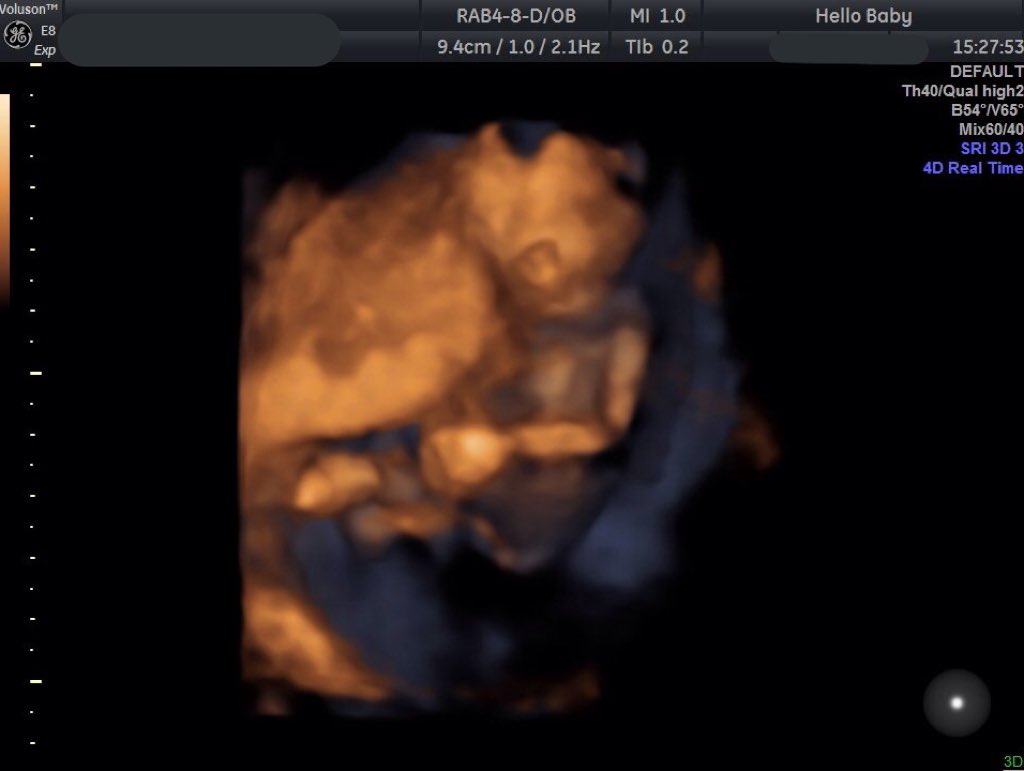Click the 'MI 1.0' readout
1024x771 pixels.
[x=657, y=16]
